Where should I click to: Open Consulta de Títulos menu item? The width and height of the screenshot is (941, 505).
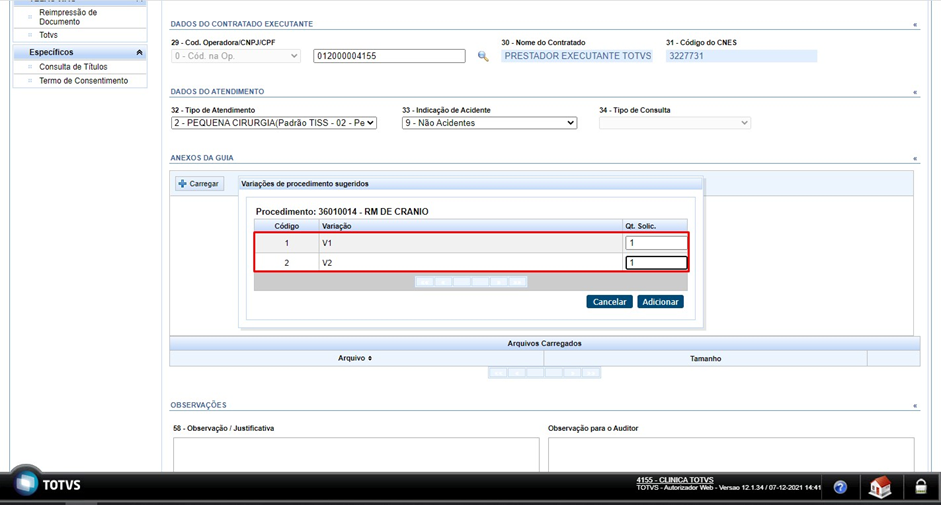(73, 67)
